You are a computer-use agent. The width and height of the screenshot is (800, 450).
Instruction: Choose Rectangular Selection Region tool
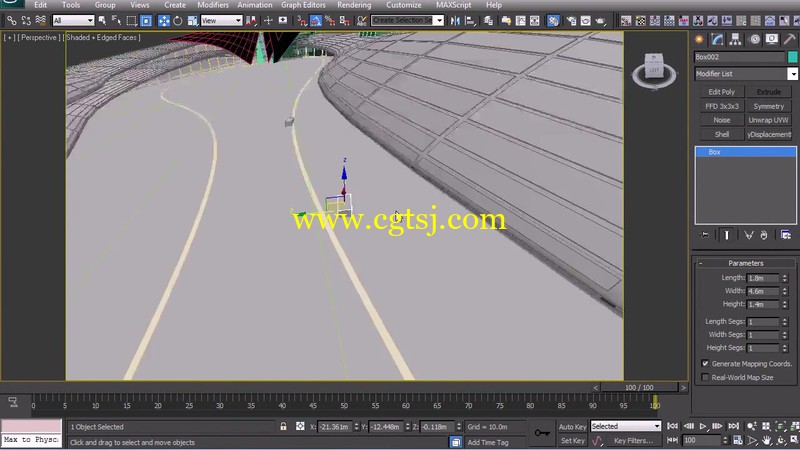tap(132, 20)
